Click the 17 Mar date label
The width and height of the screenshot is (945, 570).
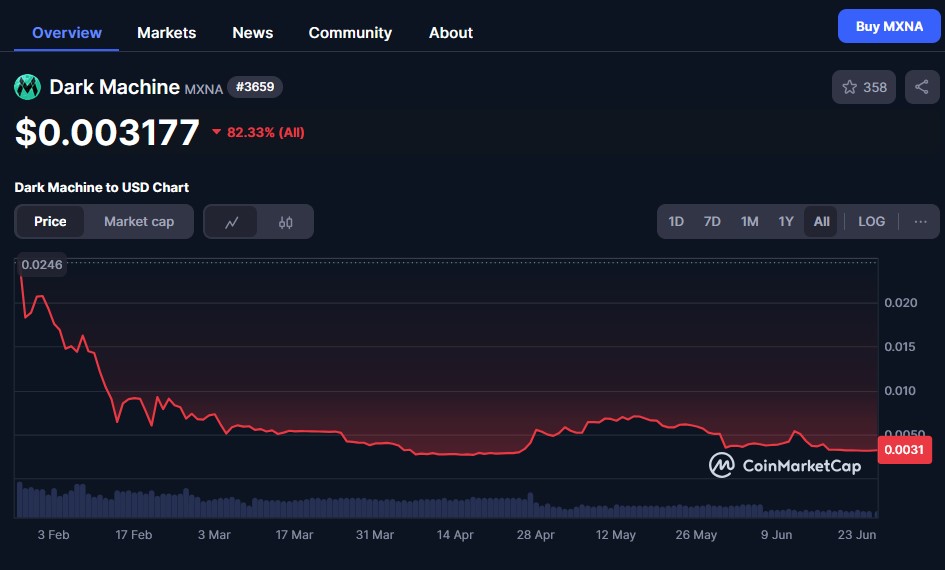[x=294, y=534]
